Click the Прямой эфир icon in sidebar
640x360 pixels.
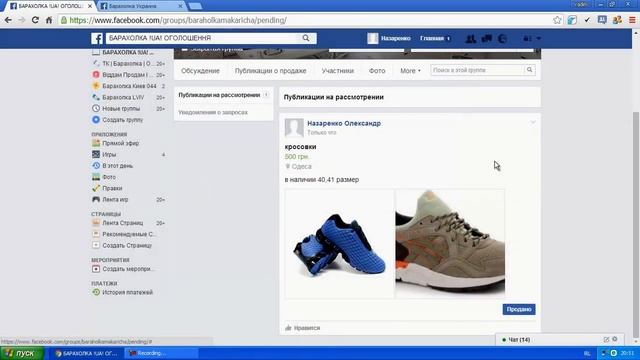click(96, 143)
